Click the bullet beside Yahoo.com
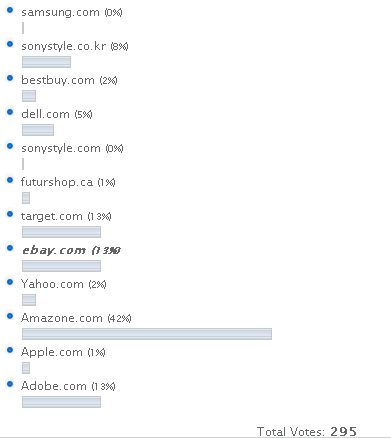The width and height of the screenshot is (391, 438). point(10,282)
